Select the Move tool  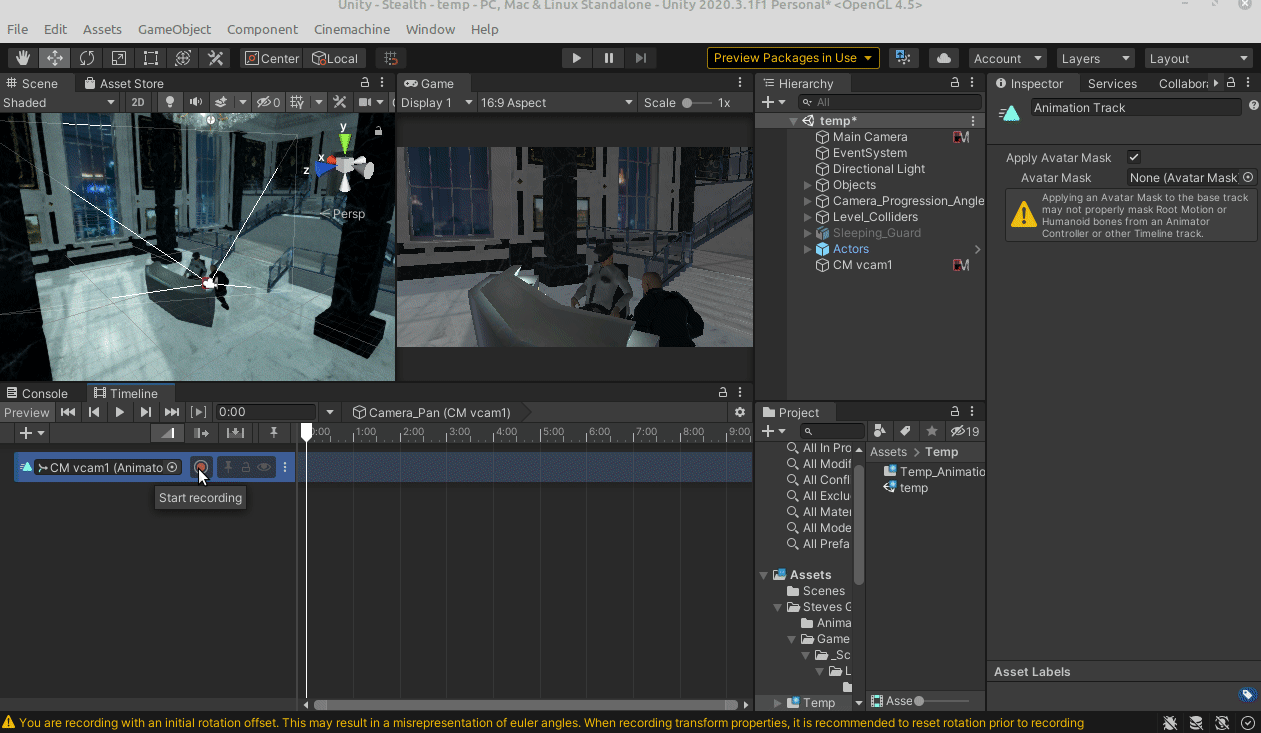[55, 58]
